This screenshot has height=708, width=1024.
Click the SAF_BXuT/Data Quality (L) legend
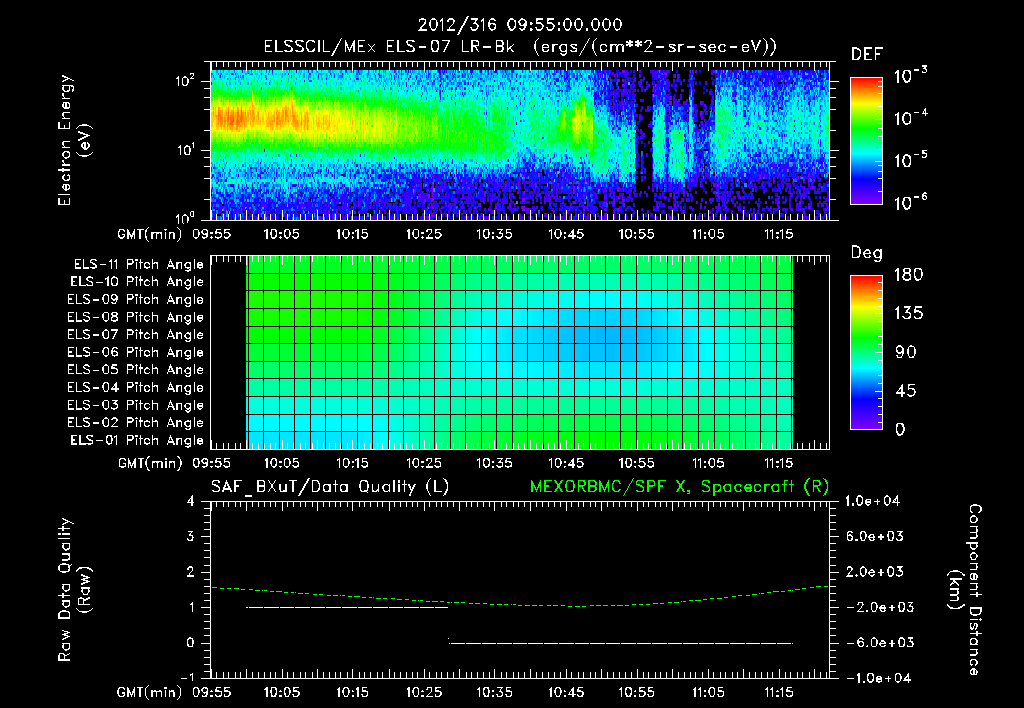pyautogui.click(x=330, y=487)
